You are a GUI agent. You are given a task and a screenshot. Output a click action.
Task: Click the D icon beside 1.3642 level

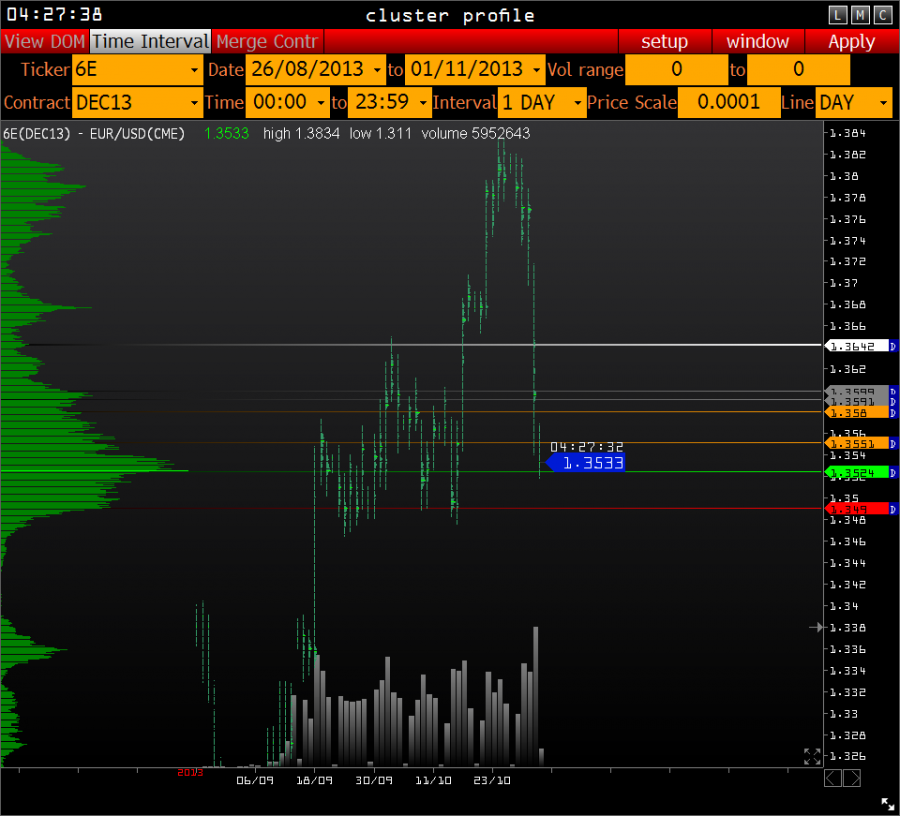[893, 345]
